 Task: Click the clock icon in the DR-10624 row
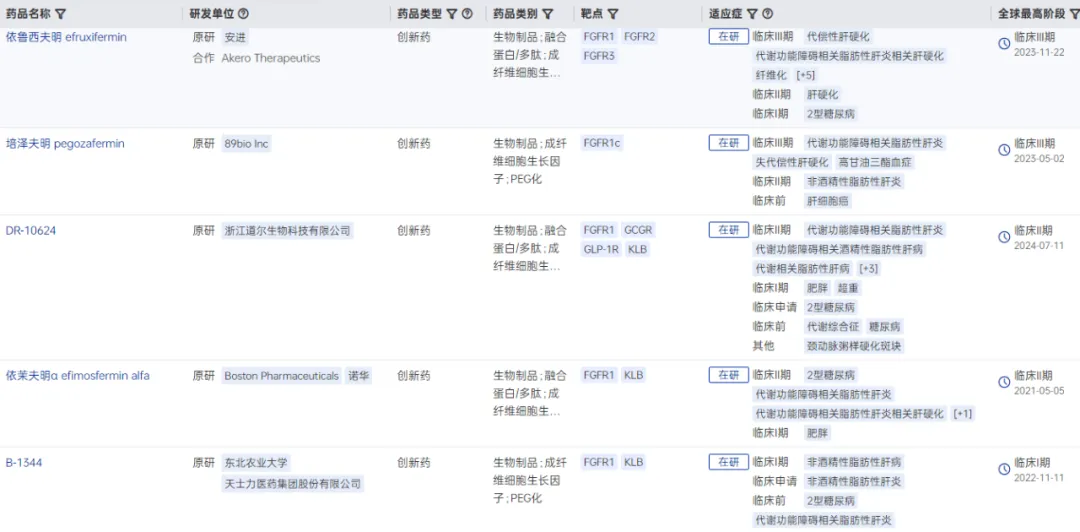(x=1004, y=237)
